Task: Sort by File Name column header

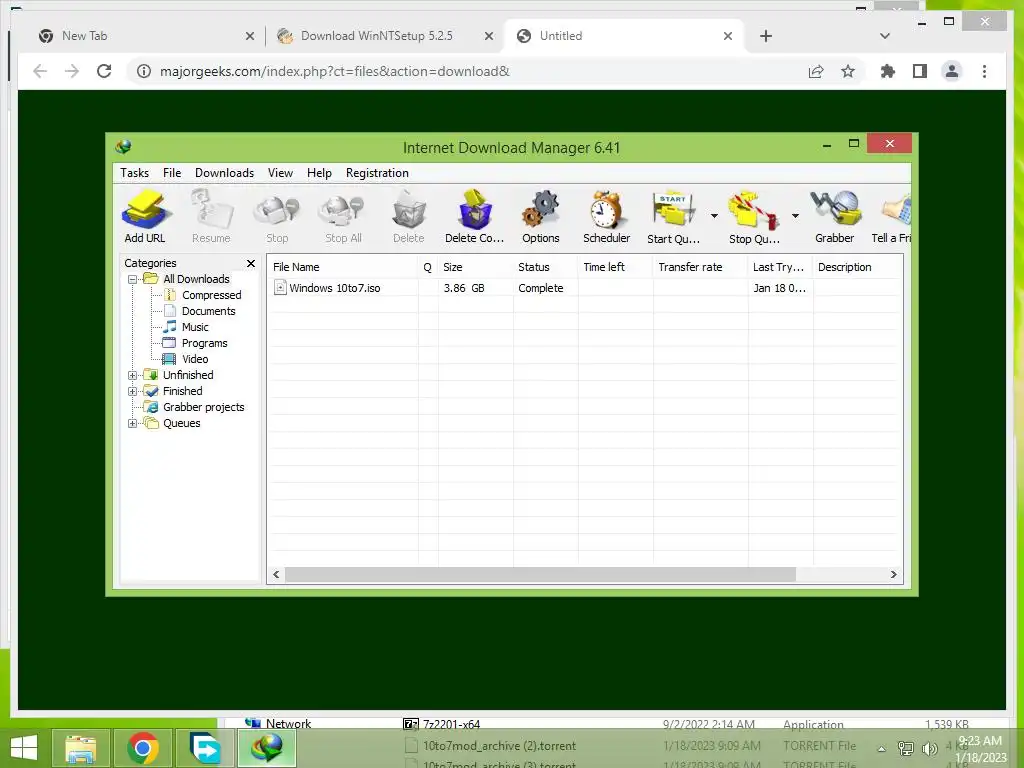Action: coord(343,267)
